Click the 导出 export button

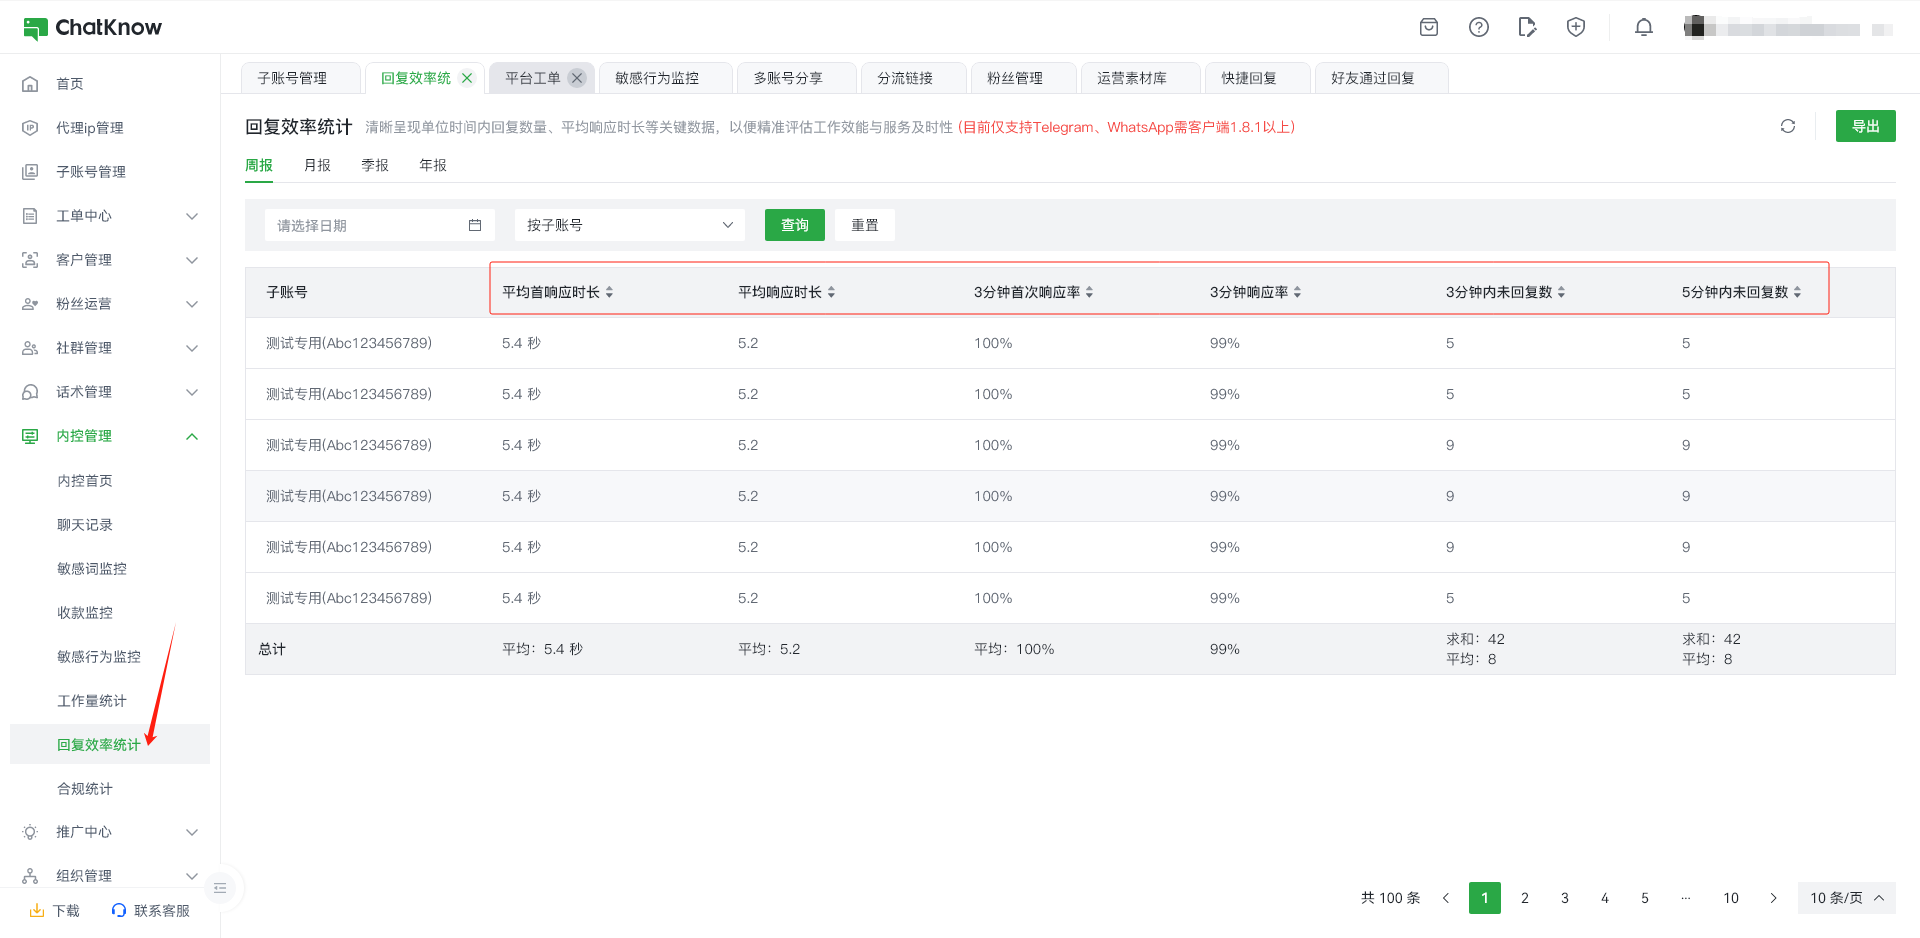[1865, 126]
